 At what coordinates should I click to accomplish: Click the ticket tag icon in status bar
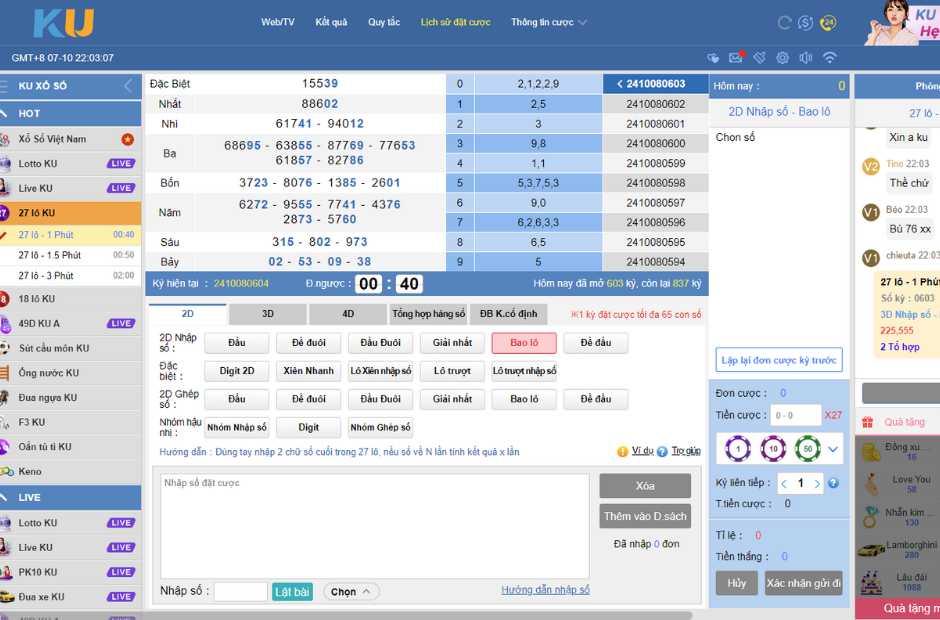click(760, 58)
